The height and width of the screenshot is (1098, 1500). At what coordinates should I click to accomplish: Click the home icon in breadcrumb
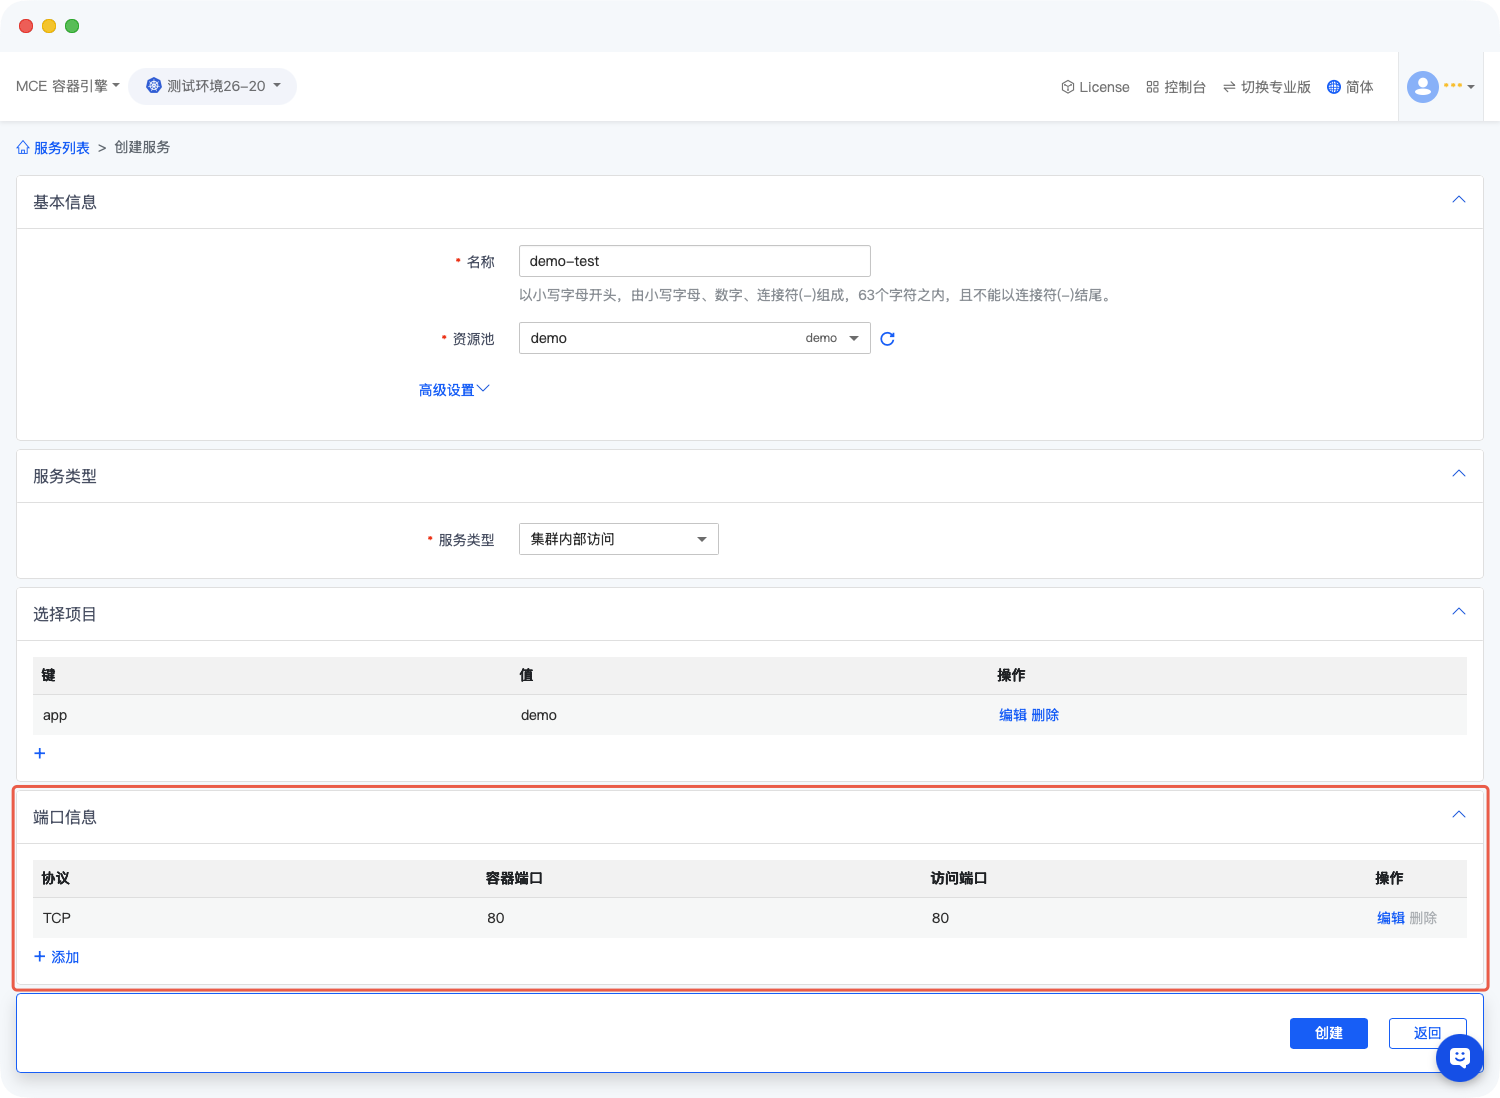click(23, 147)
